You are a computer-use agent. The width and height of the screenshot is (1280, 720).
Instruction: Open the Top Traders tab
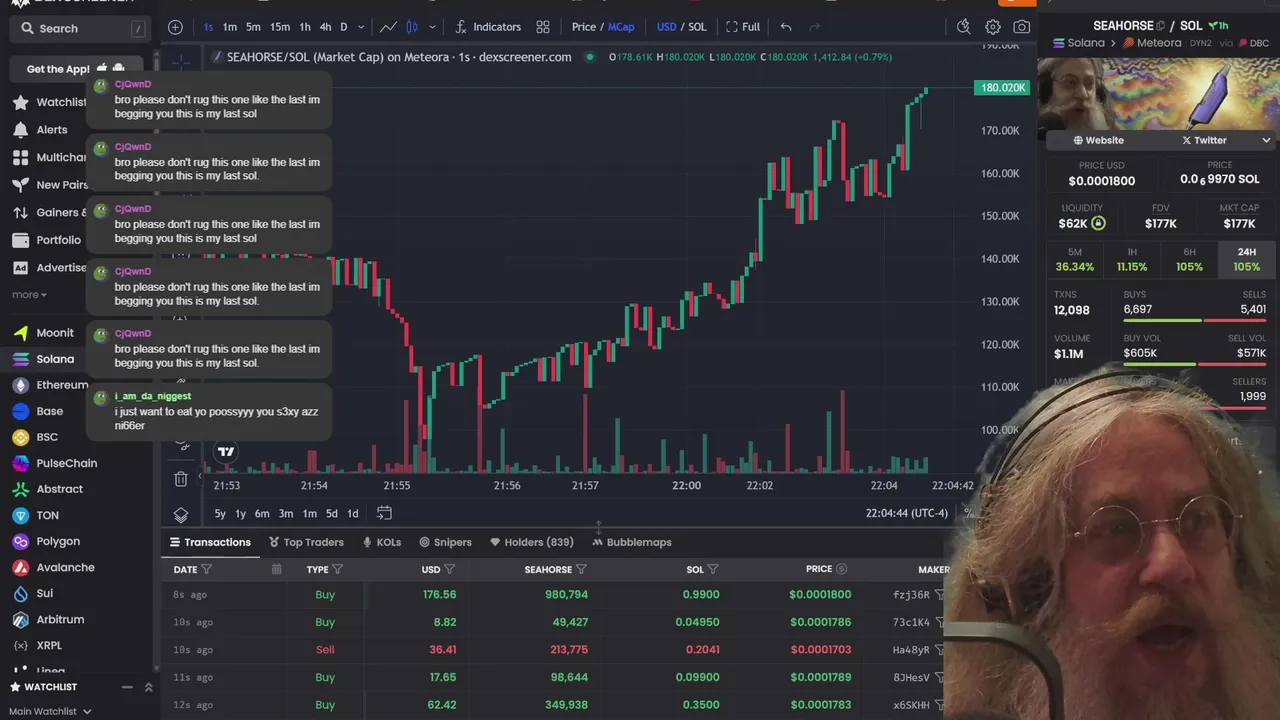tap(306, 542)
